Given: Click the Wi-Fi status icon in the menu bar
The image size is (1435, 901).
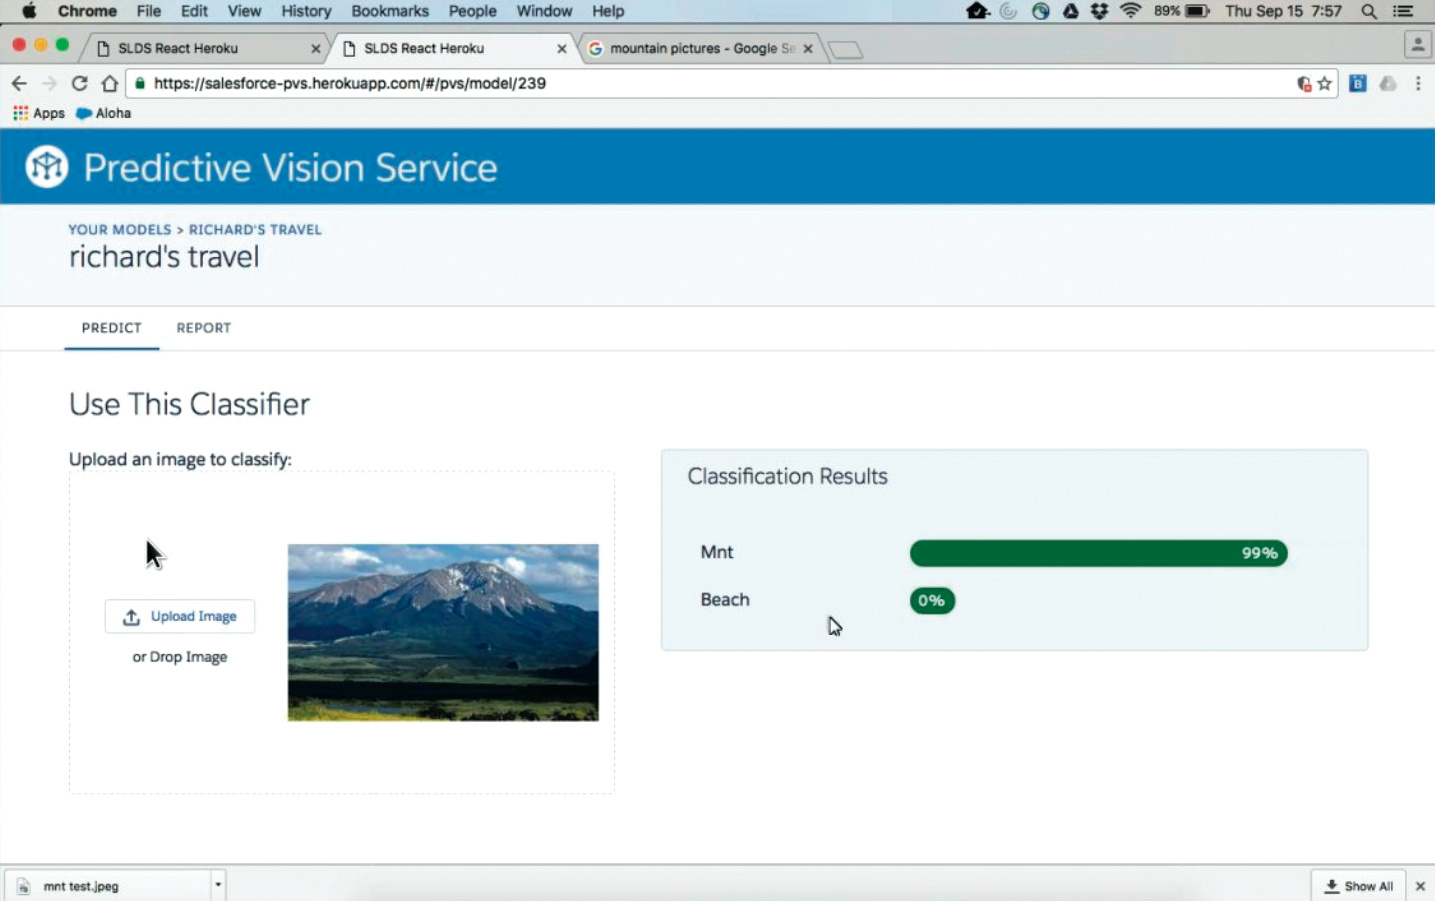Looking at the screenshot, I should point(1131,12).
